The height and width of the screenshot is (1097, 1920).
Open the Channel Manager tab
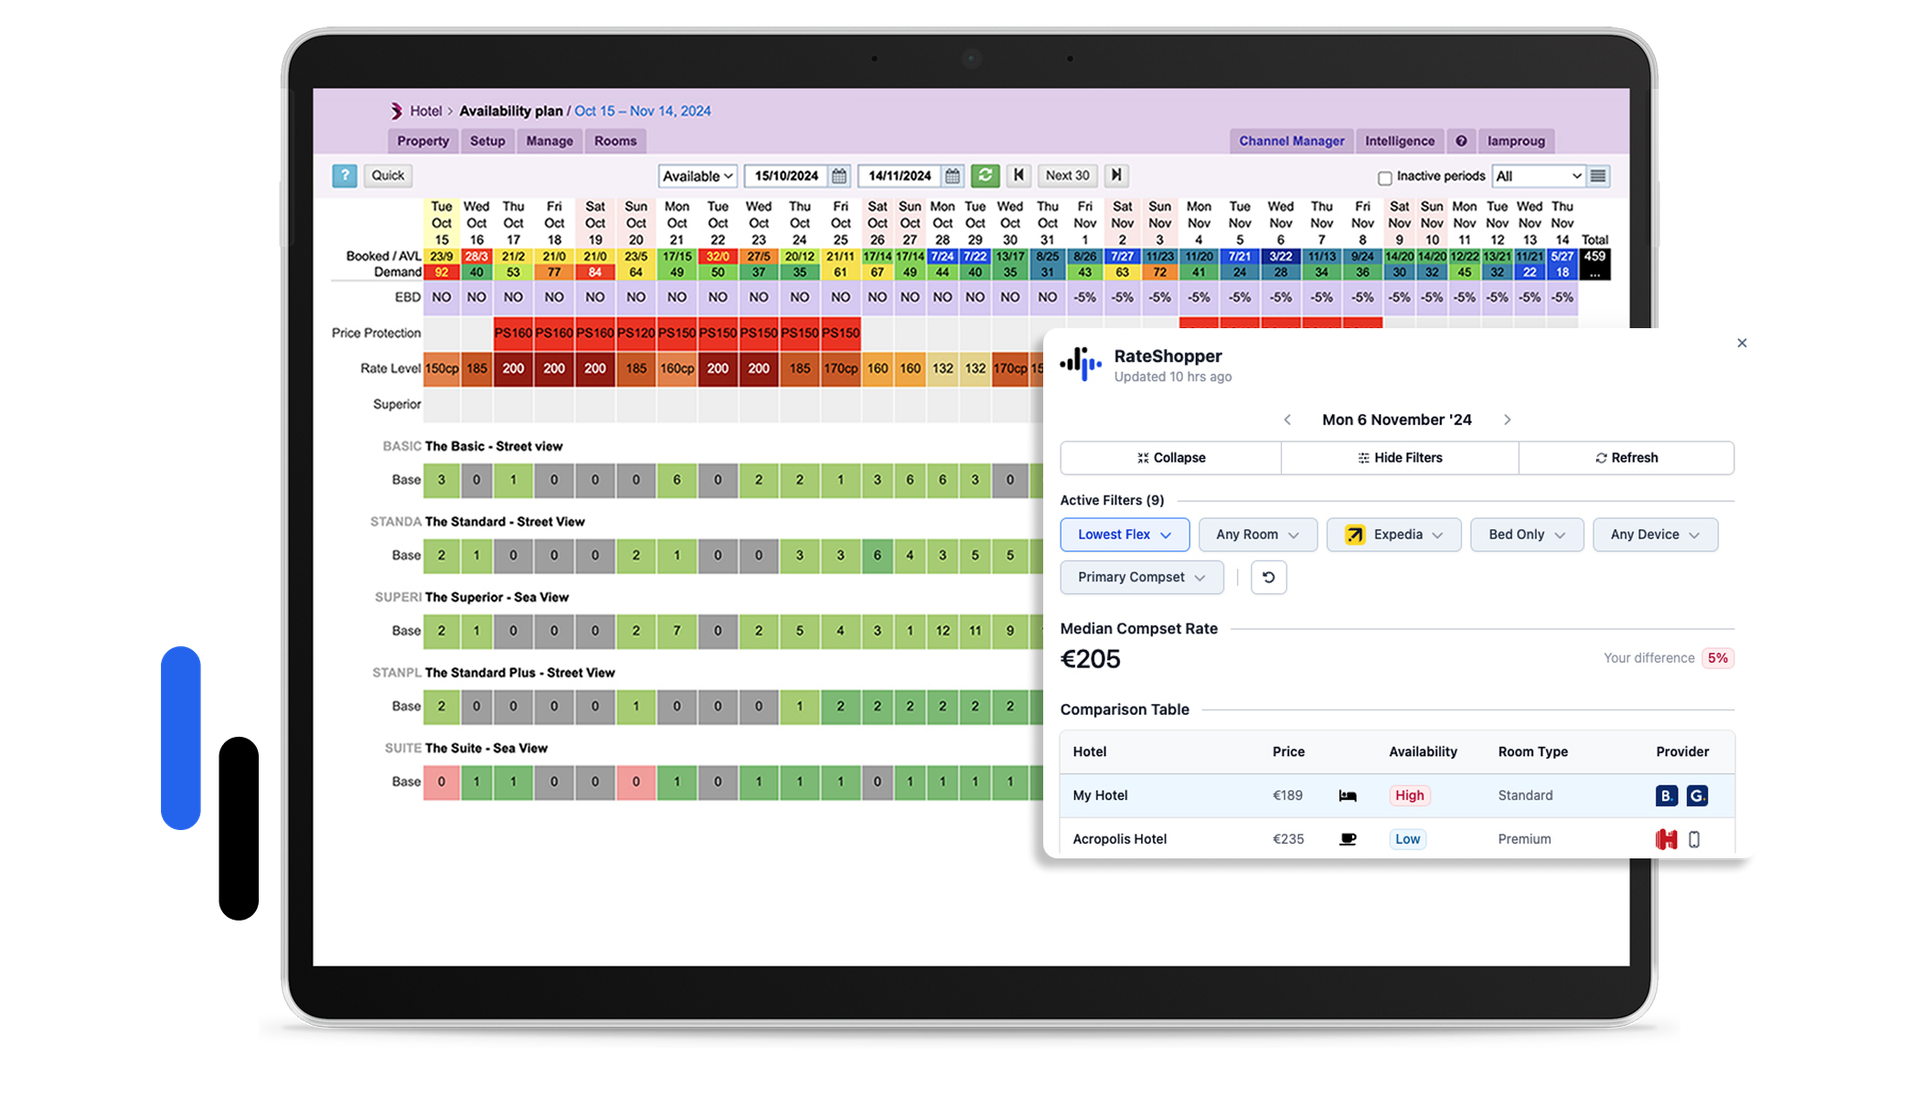tap(1291, 141)
